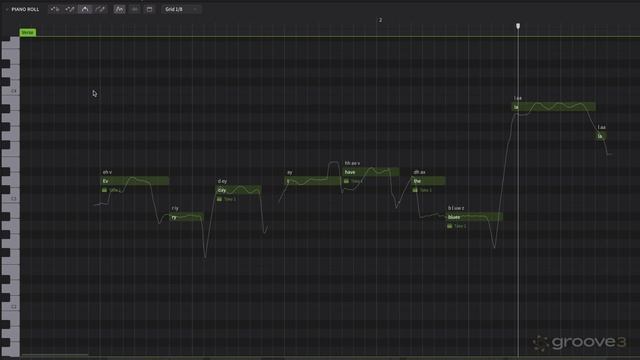Select the note with lyric 'day'

click(238, 190)
